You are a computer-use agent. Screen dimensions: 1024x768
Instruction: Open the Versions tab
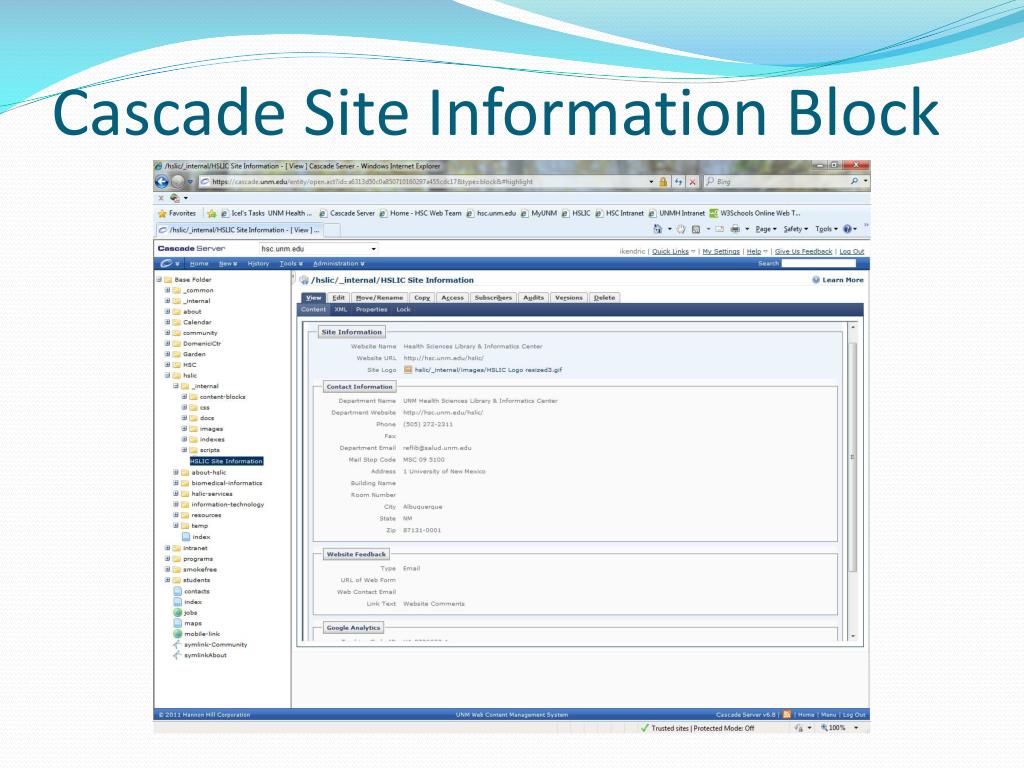point(568,298)
